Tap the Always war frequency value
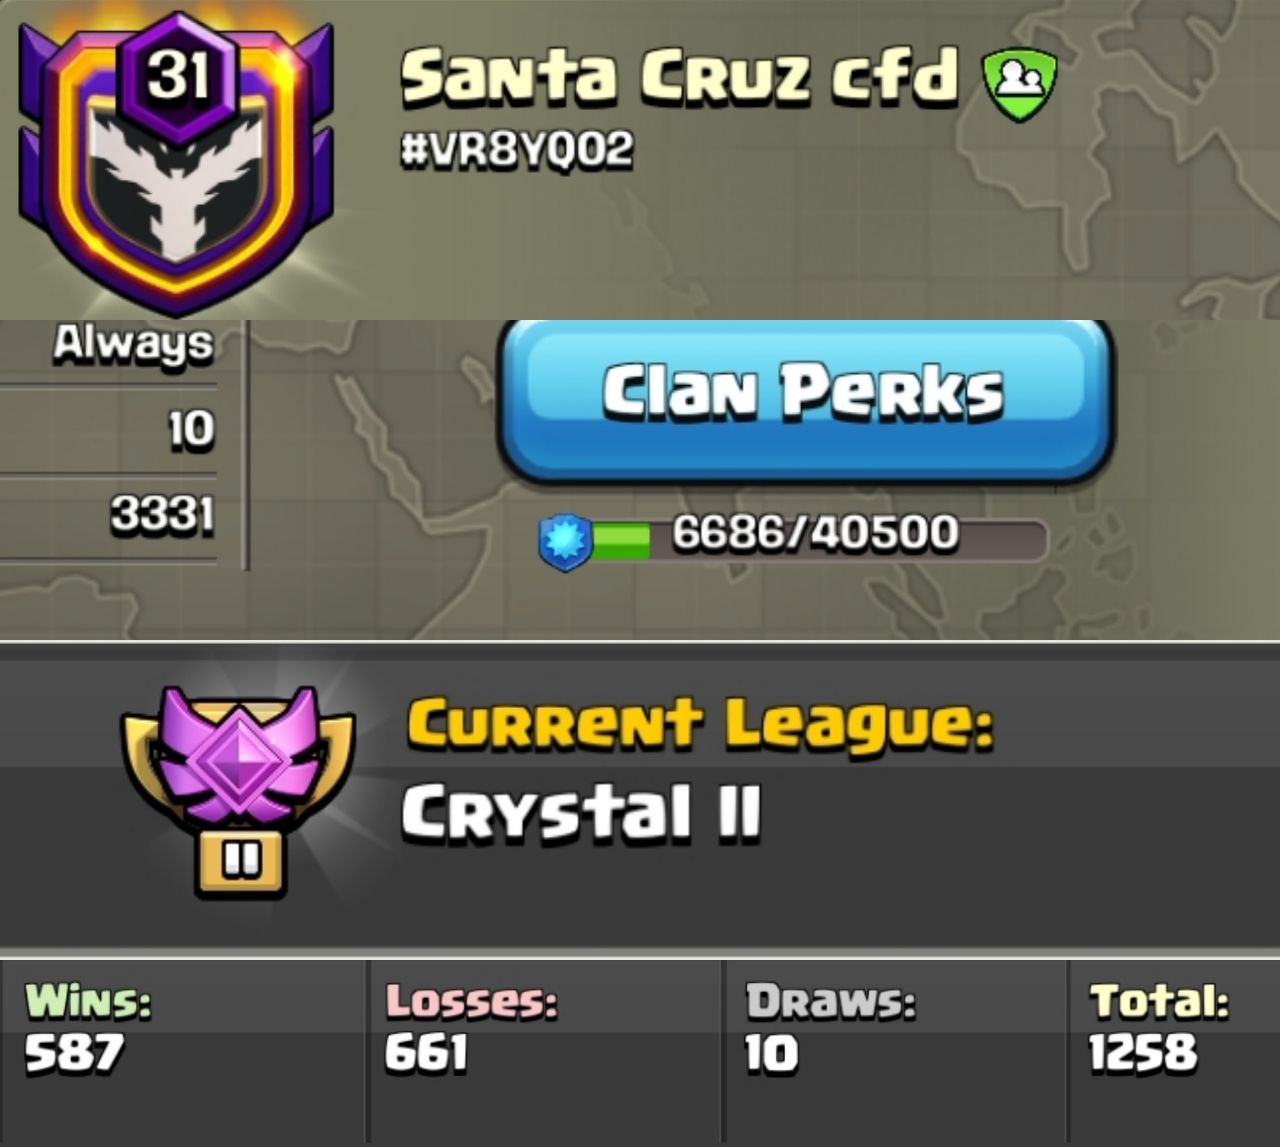This screenshot has height=1147, width=1280. pos(133,343)
